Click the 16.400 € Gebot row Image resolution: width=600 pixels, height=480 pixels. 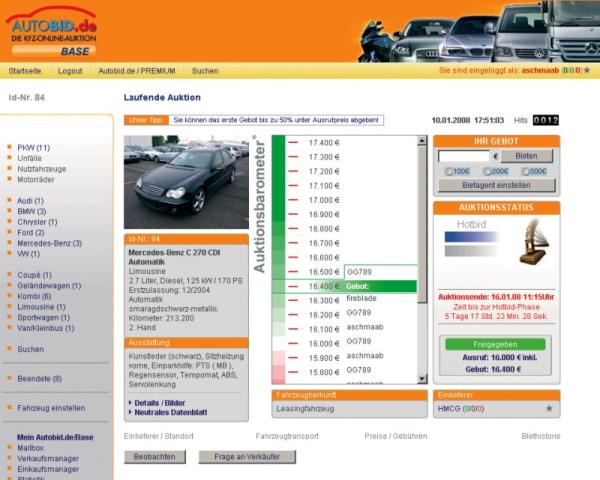click(x=344, y=286)
